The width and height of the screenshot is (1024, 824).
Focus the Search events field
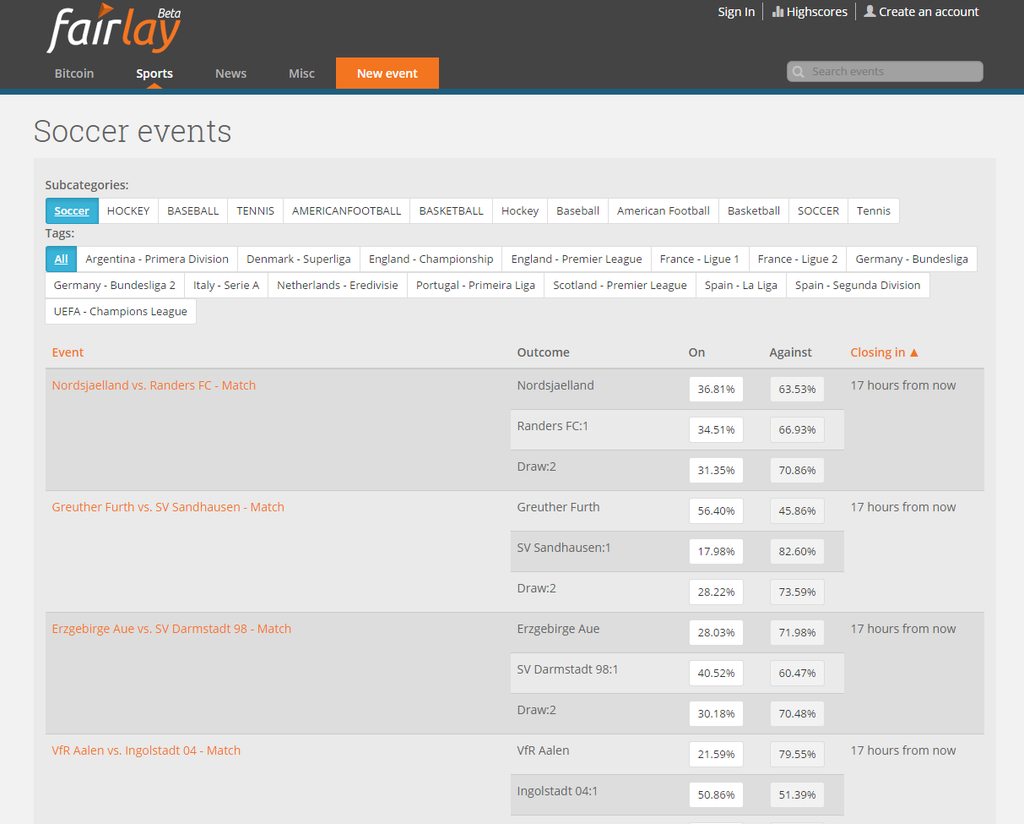(x=885, y=72)
